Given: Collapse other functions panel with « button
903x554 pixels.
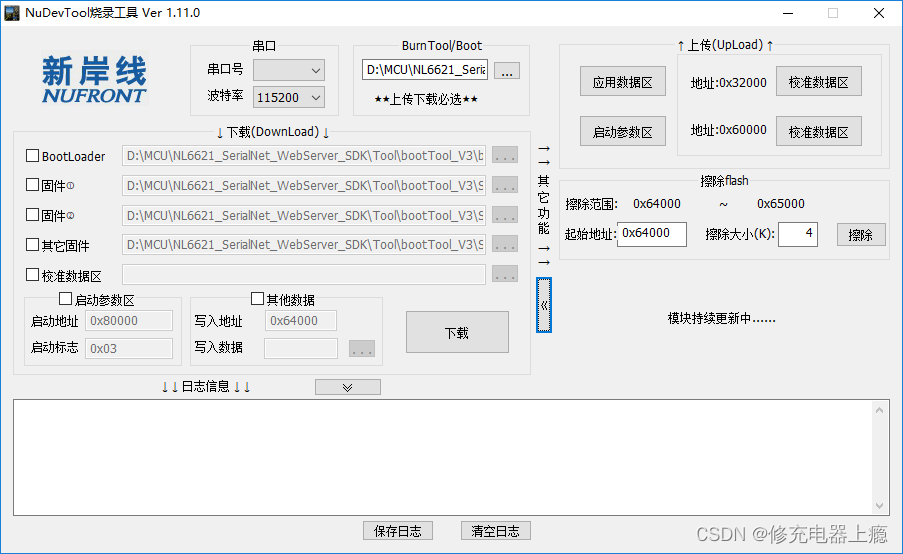Looking at the screenshot, I should 544,305.
